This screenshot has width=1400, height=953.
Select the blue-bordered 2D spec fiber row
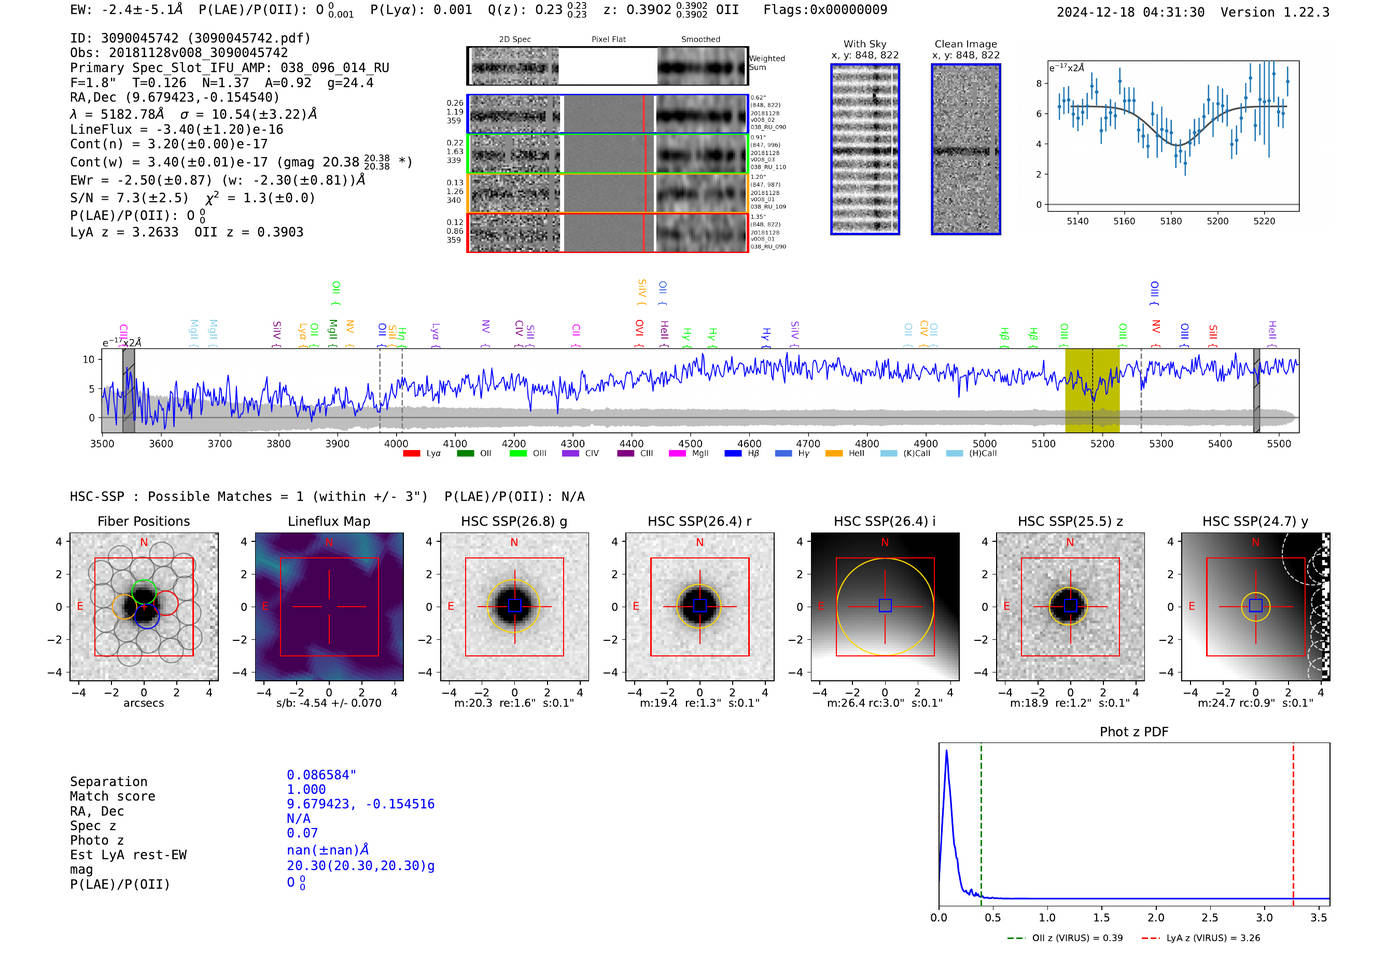point(607,114)
